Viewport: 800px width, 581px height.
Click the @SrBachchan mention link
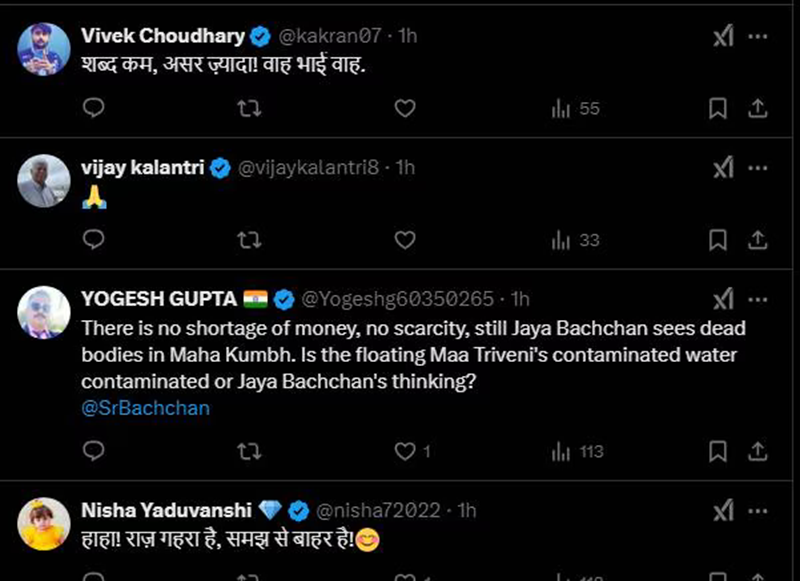145,408
